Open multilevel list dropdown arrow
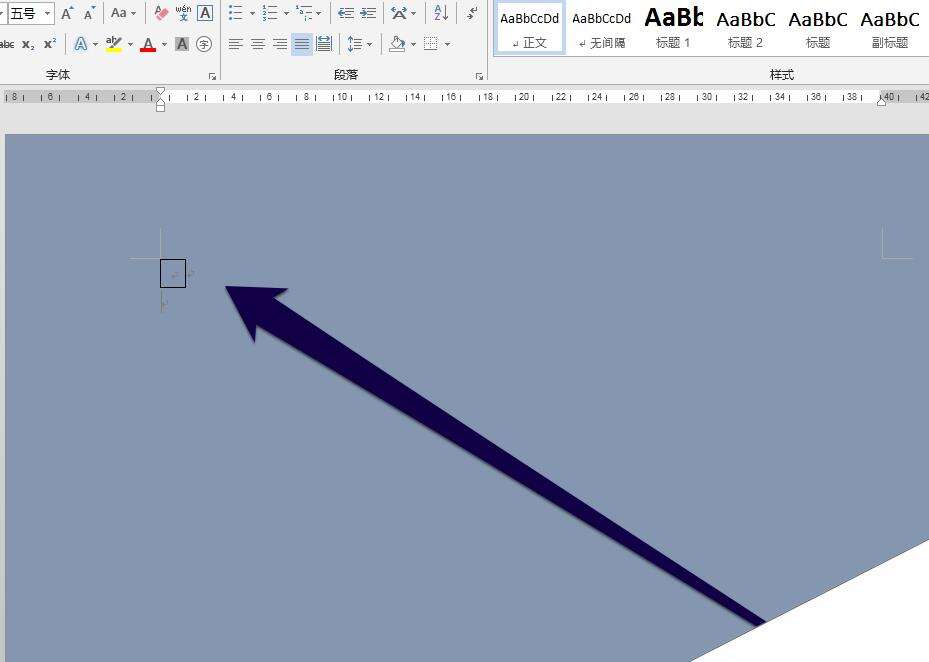Screen dimensions: 929x662 click(319, 13)
